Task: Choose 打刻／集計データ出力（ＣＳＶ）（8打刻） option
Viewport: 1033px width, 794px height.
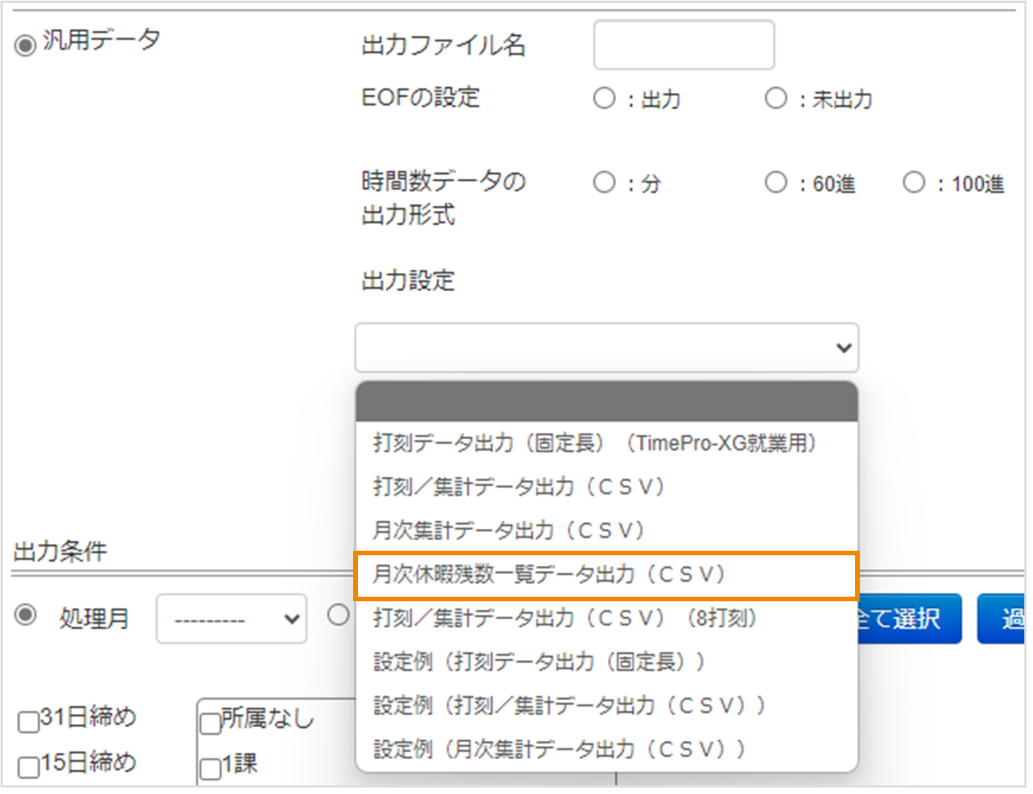Action: (566, 618)
